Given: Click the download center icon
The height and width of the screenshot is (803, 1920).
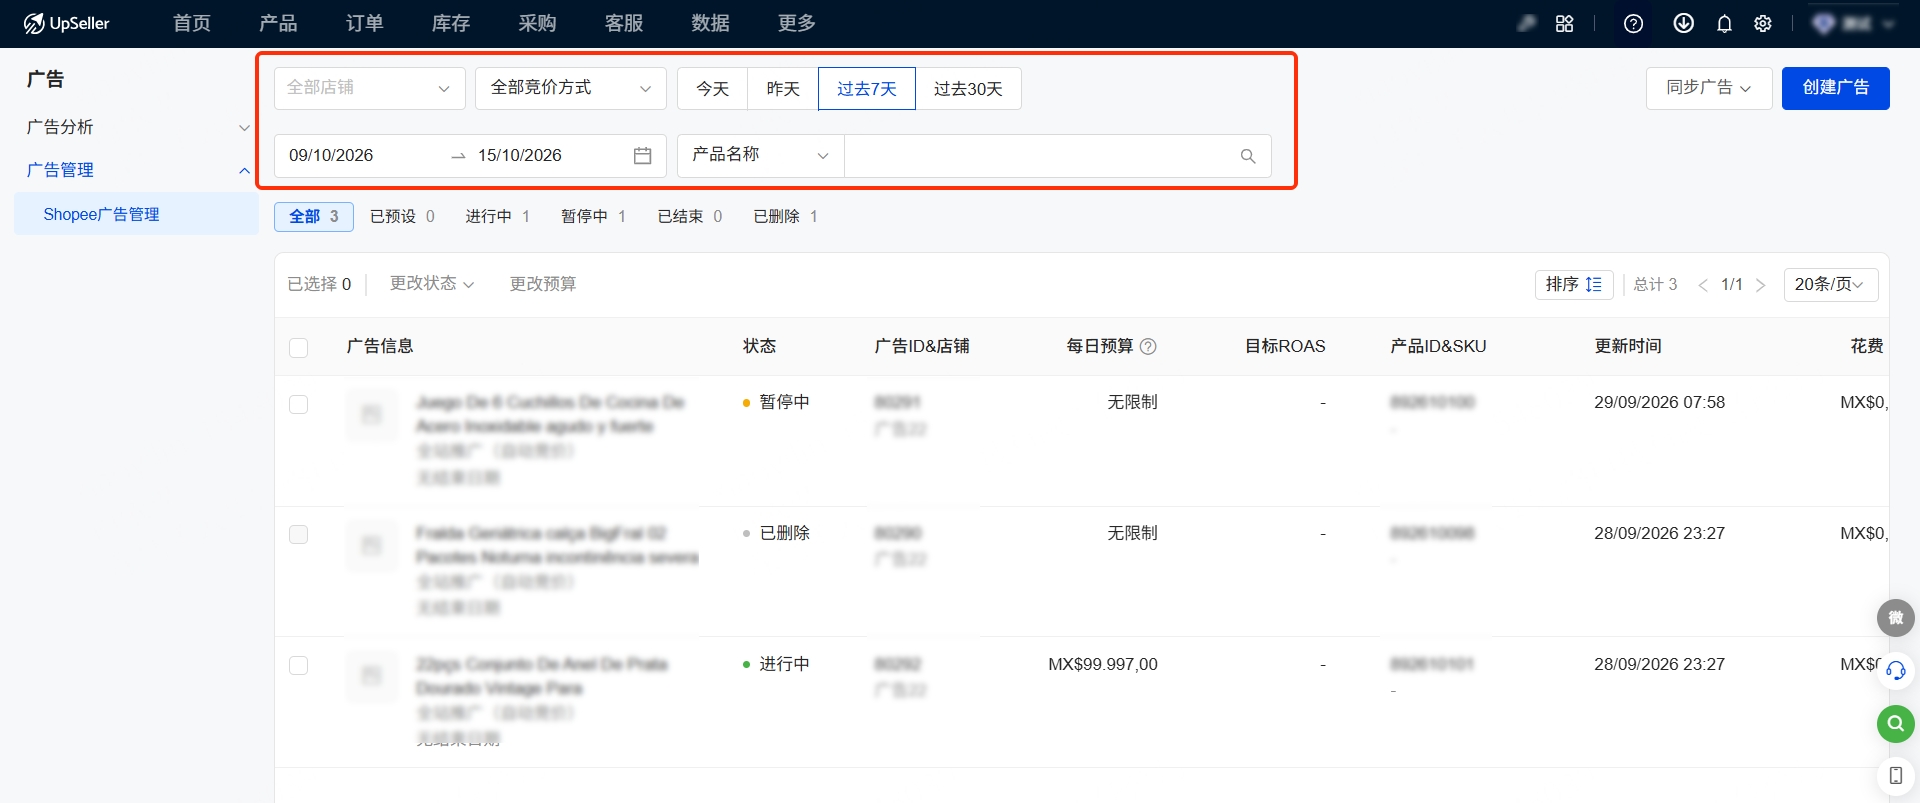Looking at the screenshot, I should point(1684,23).
